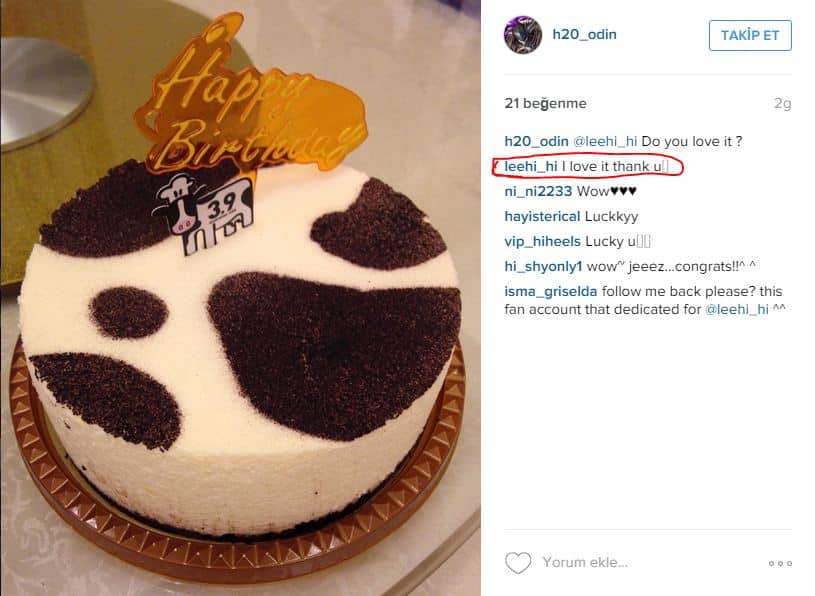Open the isma_griselda commenter profile
Image resolution: width=815 pixels, height=596 pixels.
pyautogui.click(x=550, y=291)
